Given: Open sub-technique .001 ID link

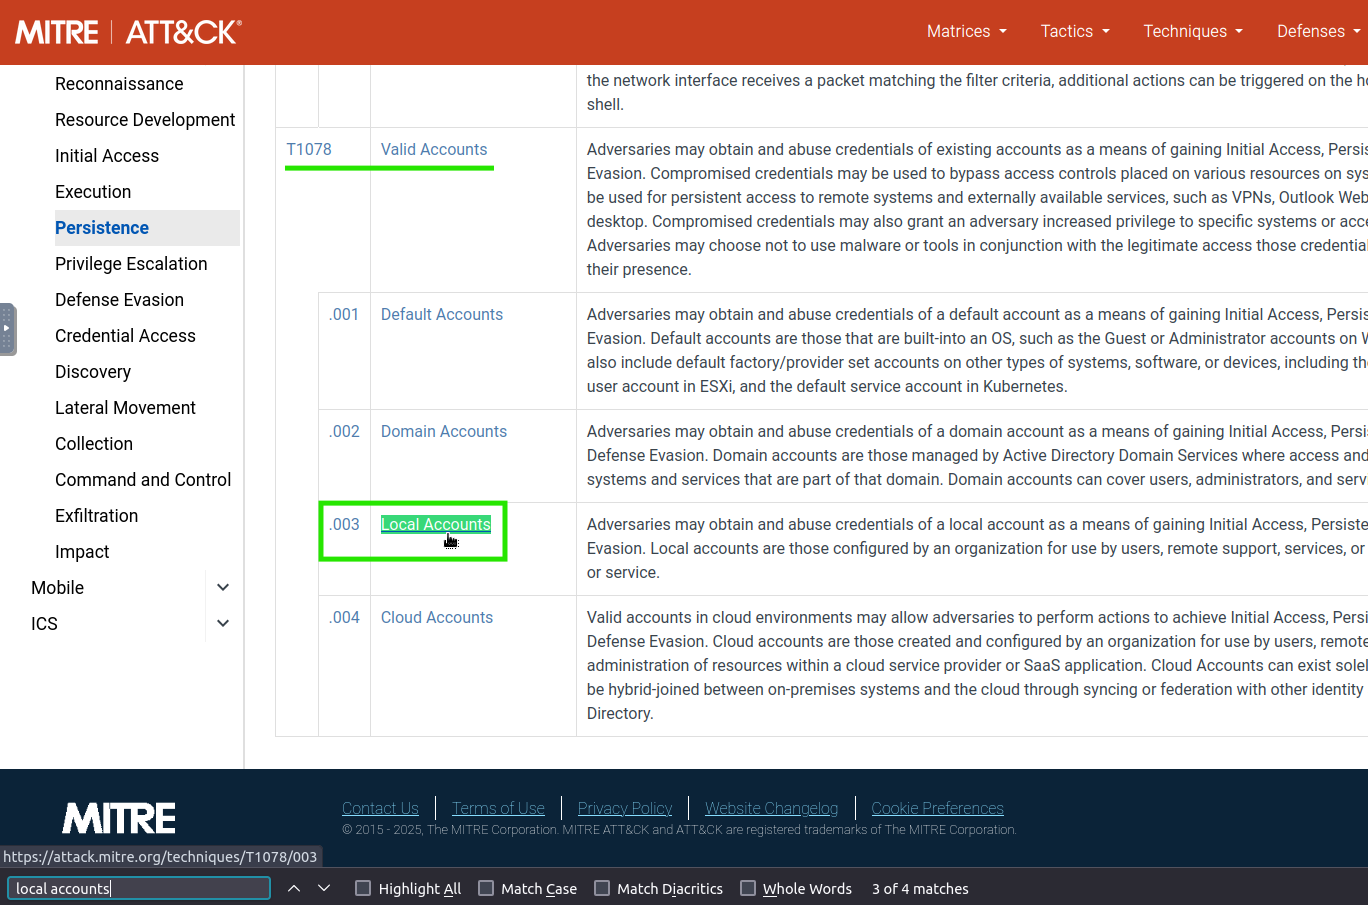Looking at the screenshot, I should tap(344, 314).
